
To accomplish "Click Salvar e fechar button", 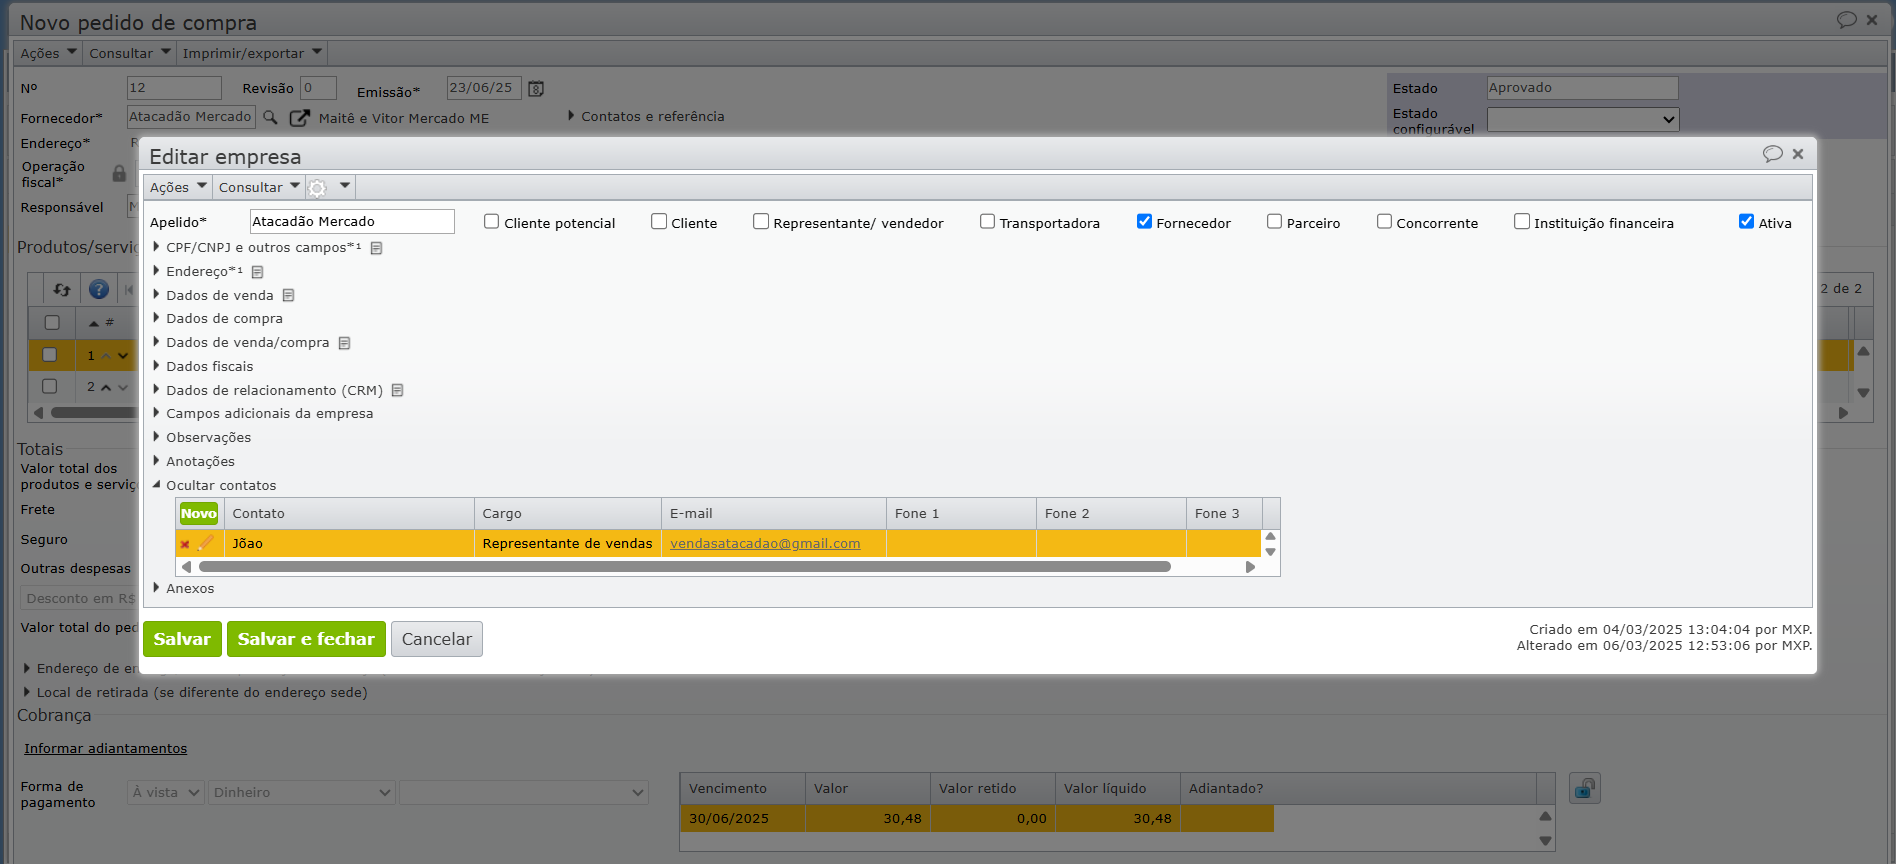I will (x=306, y=639).
